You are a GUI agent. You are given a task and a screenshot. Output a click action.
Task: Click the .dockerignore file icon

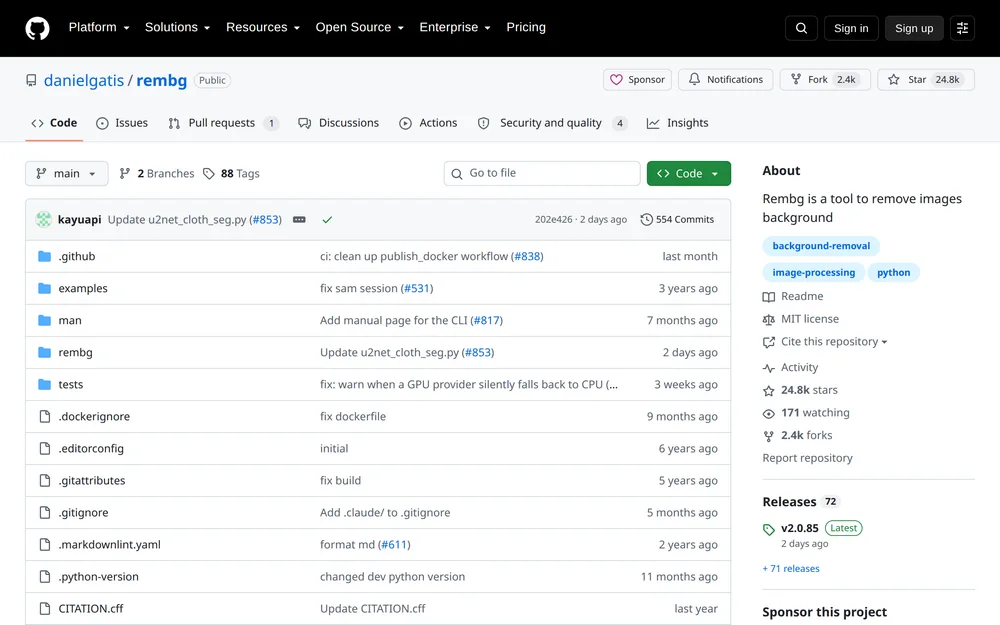click(x=45, y=416)
